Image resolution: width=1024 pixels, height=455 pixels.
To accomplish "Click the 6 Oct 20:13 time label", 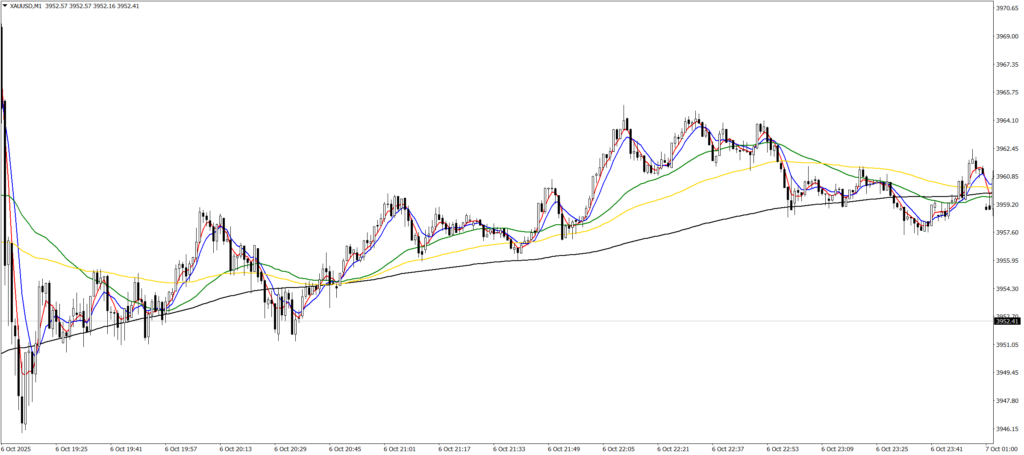I will [236, 449].
